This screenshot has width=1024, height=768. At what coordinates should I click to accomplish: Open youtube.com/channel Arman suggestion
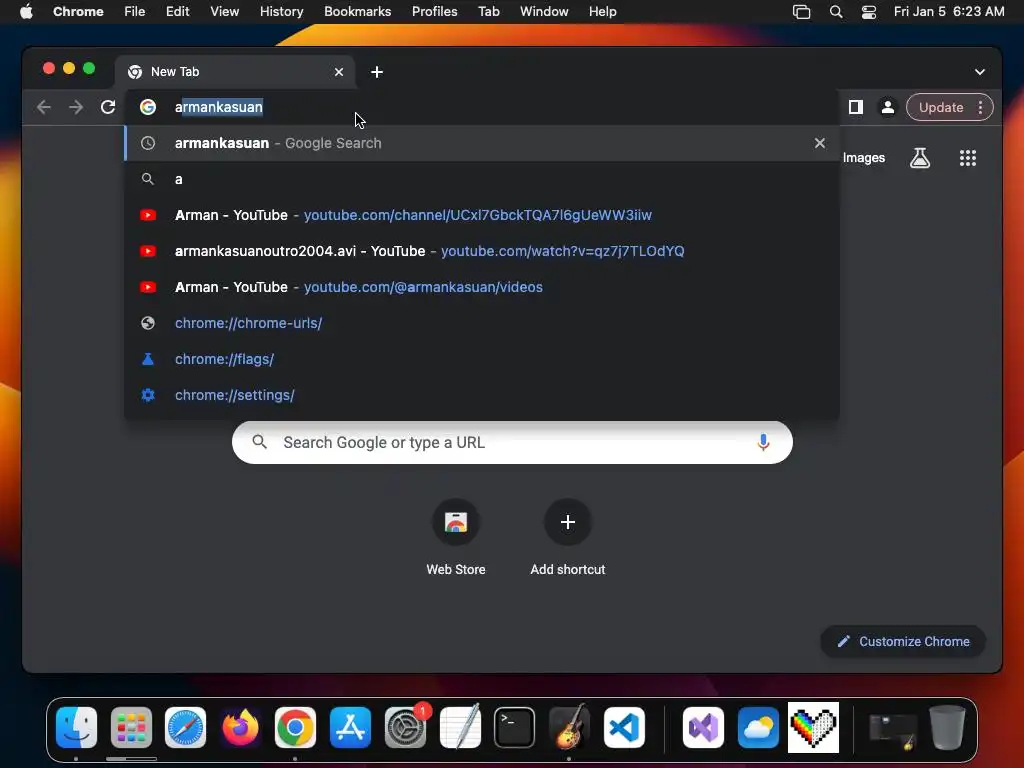pos(482,215)
